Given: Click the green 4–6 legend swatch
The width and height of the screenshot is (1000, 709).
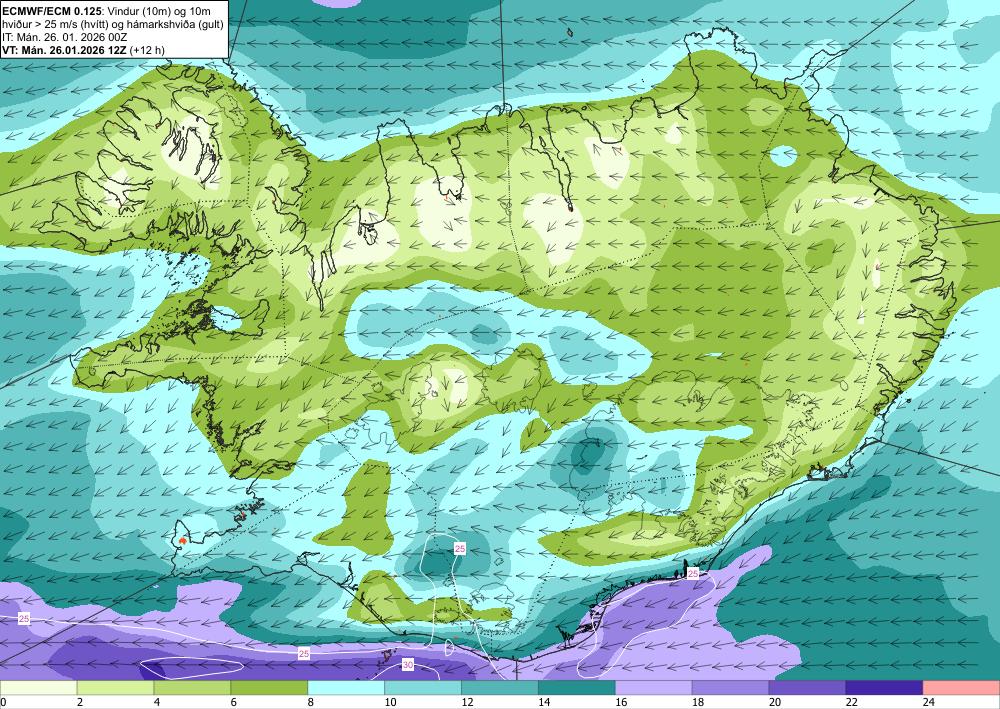Looking at the screenshot, I should [x=192, y=688].
